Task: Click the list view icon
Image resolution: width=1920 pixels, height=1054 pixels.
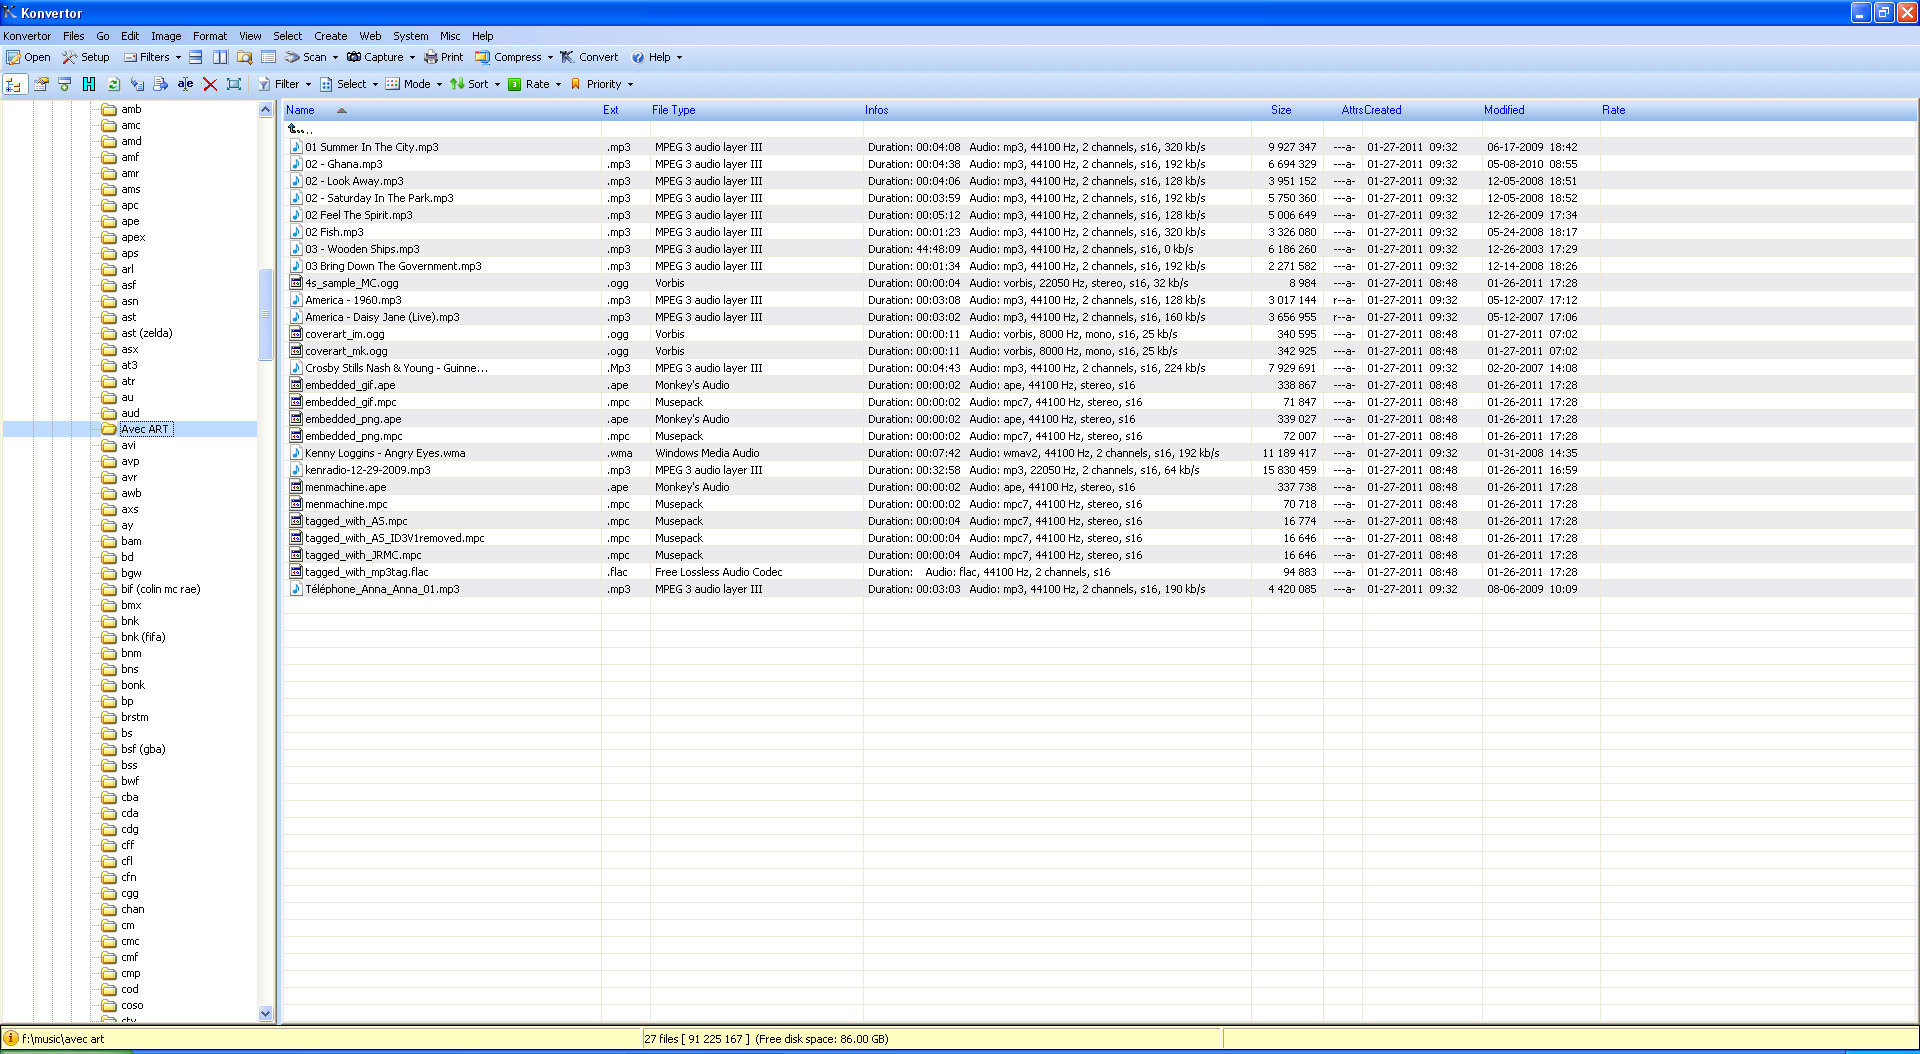Action: [268, 57]
